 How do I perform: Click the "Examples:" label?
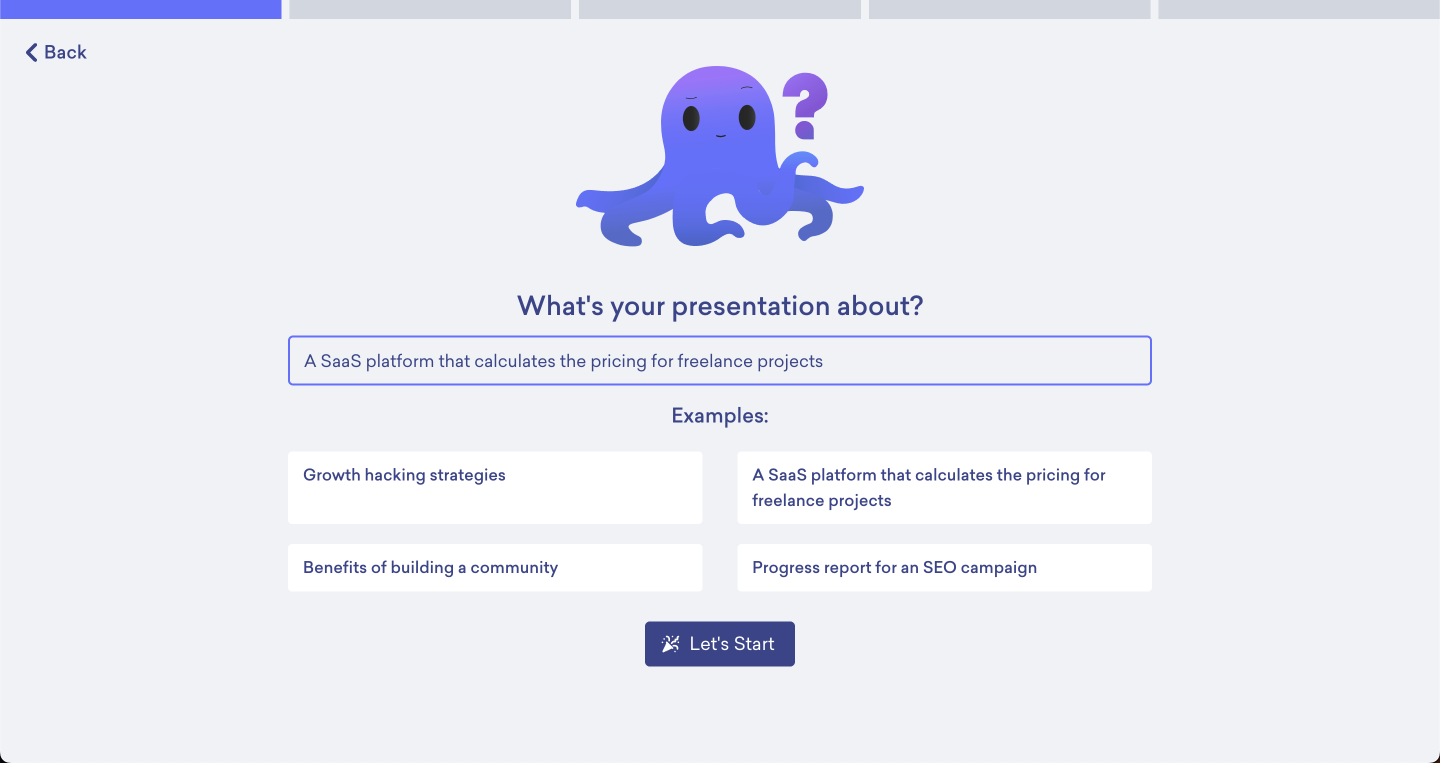(x=720, y=415)
